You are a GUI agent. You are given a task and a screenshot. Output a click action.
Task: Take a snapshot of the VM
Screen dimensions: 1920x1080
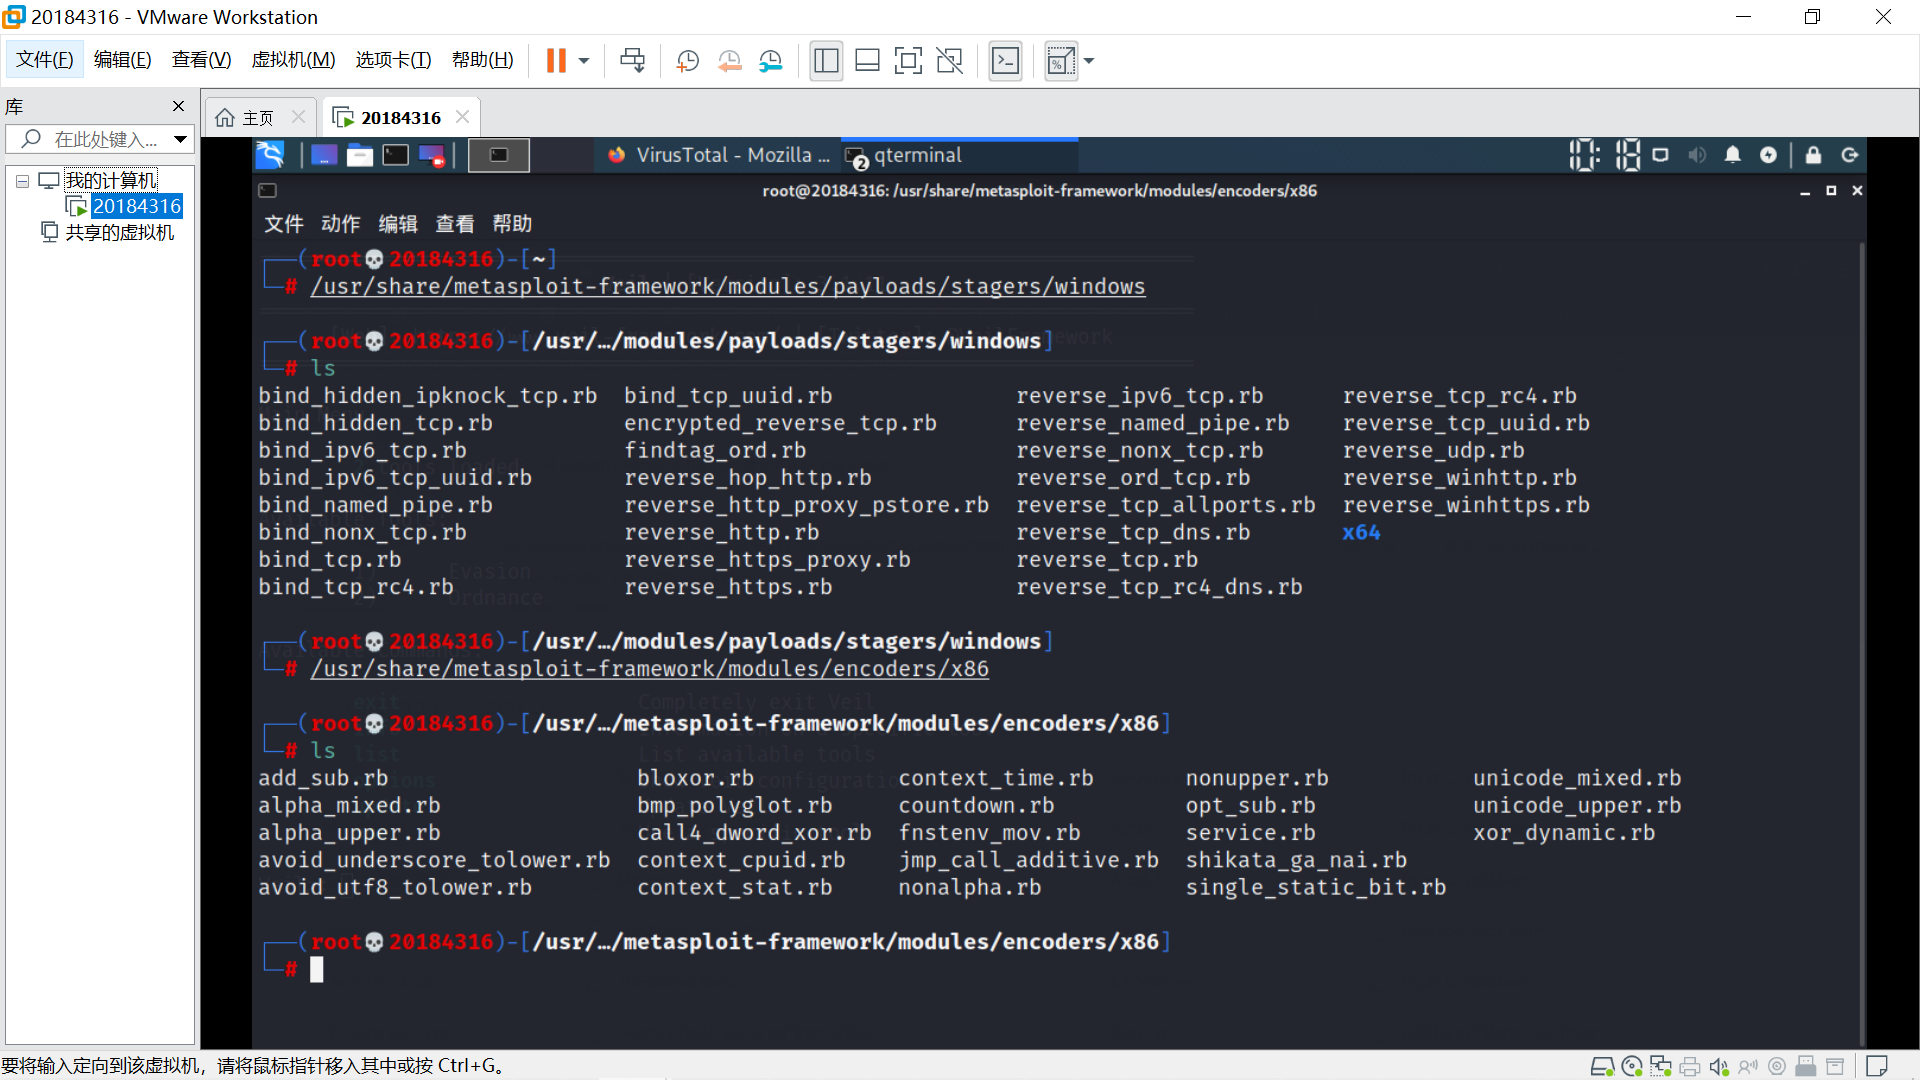(687, 61)
